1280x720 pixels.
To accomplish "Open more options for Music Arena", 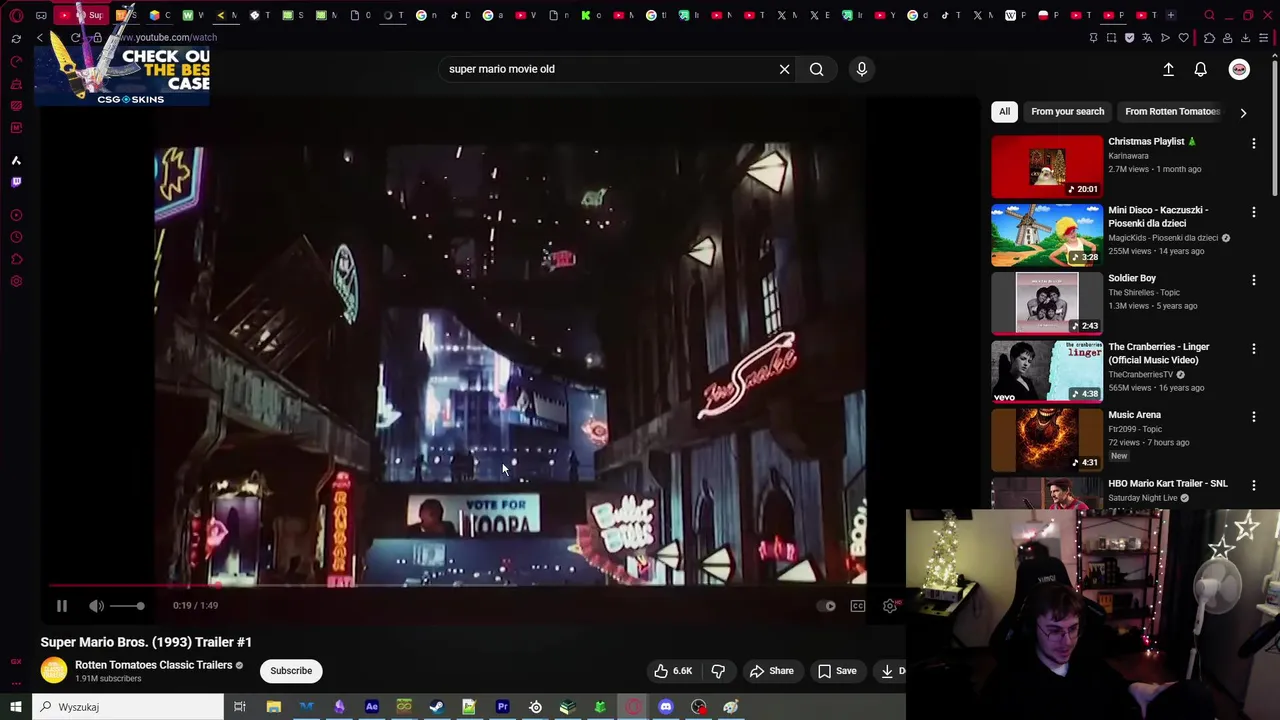I will (1254, 417).
